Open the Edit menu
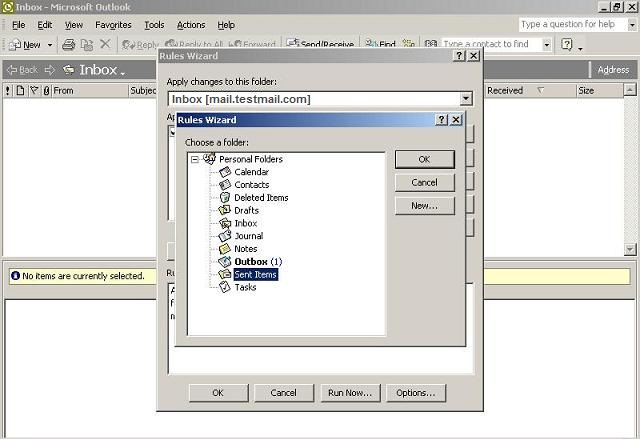Viewport: 640px width, 439px height. 44,25
